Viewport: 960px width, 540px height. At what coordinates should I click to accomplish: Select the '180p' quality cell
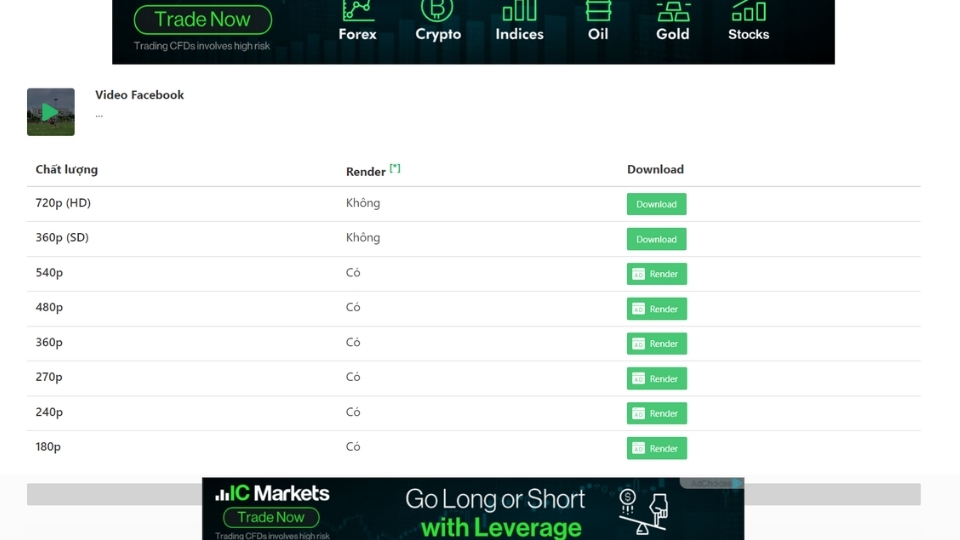point(48,447)
